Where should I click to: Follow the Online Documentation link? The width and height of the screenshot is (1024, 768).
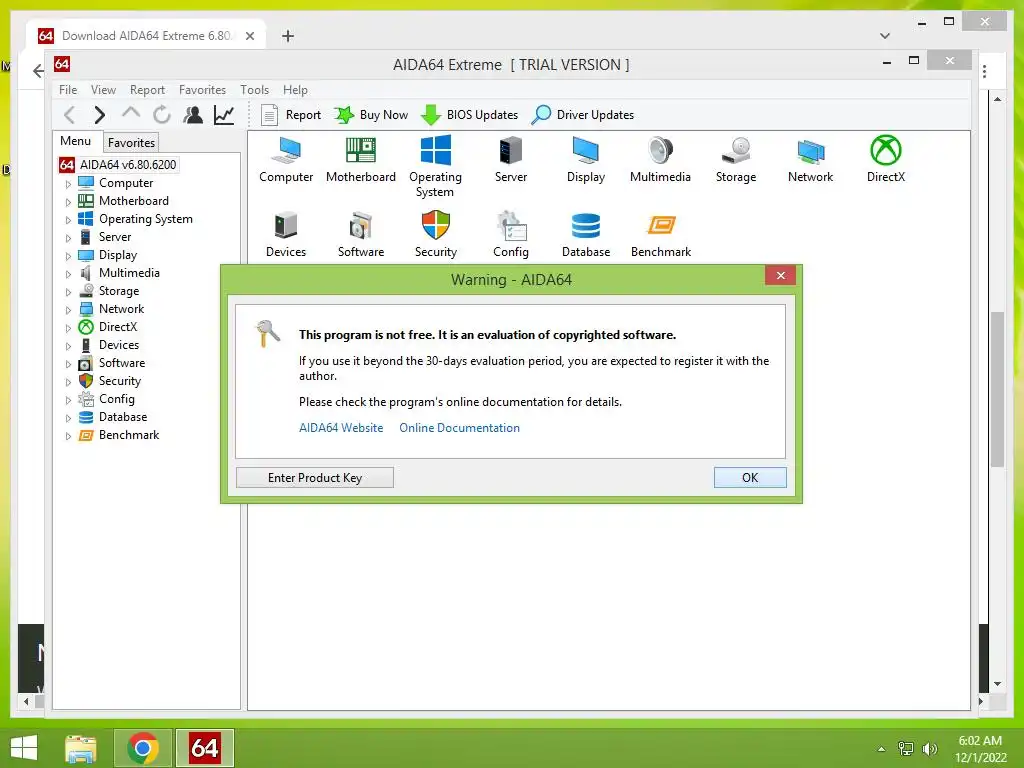click(460, 428)
